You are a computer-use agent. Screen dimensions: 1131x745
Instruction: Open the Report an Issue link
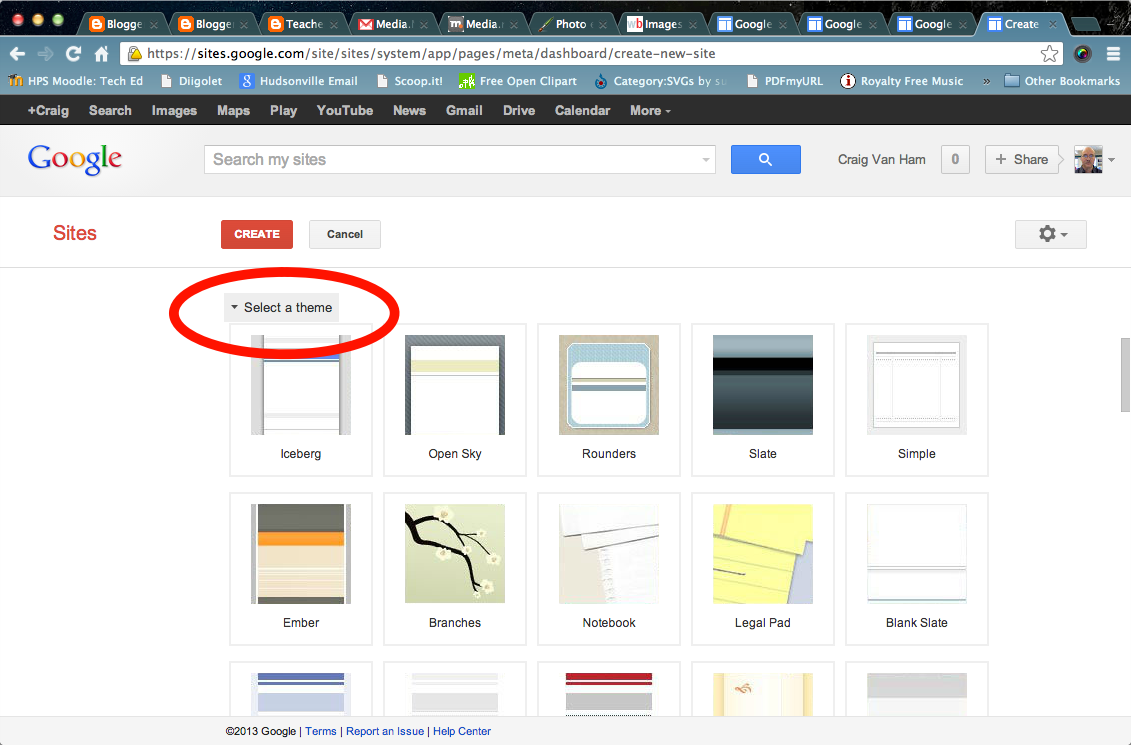(385, 731)
